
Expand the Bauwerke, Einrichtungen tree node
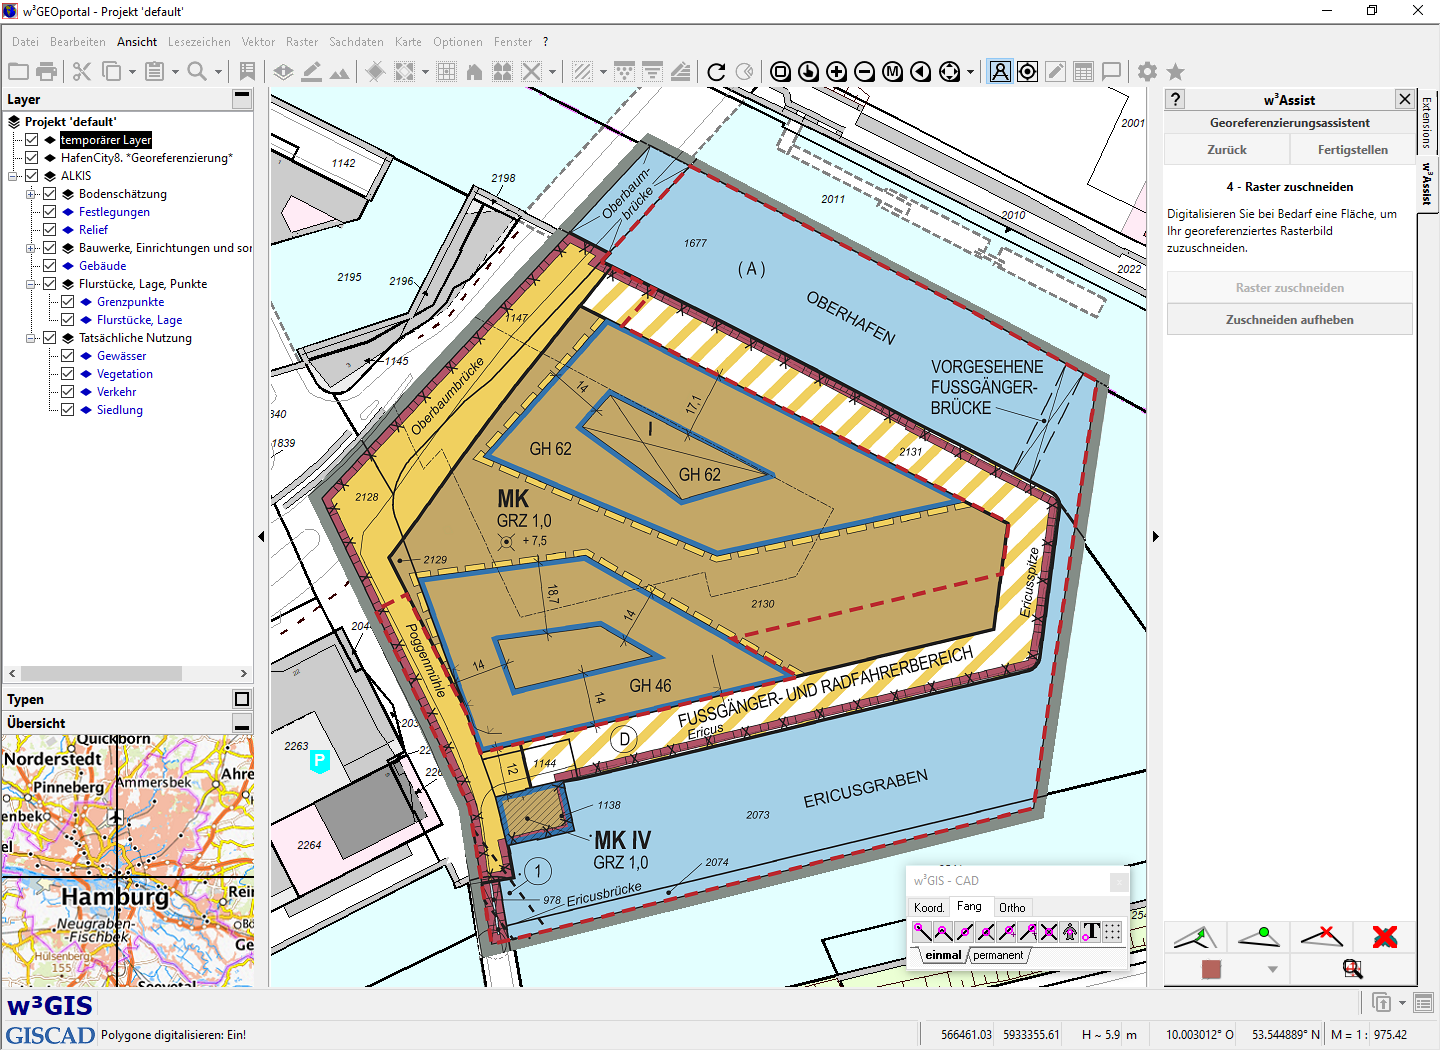coord(32,248)
